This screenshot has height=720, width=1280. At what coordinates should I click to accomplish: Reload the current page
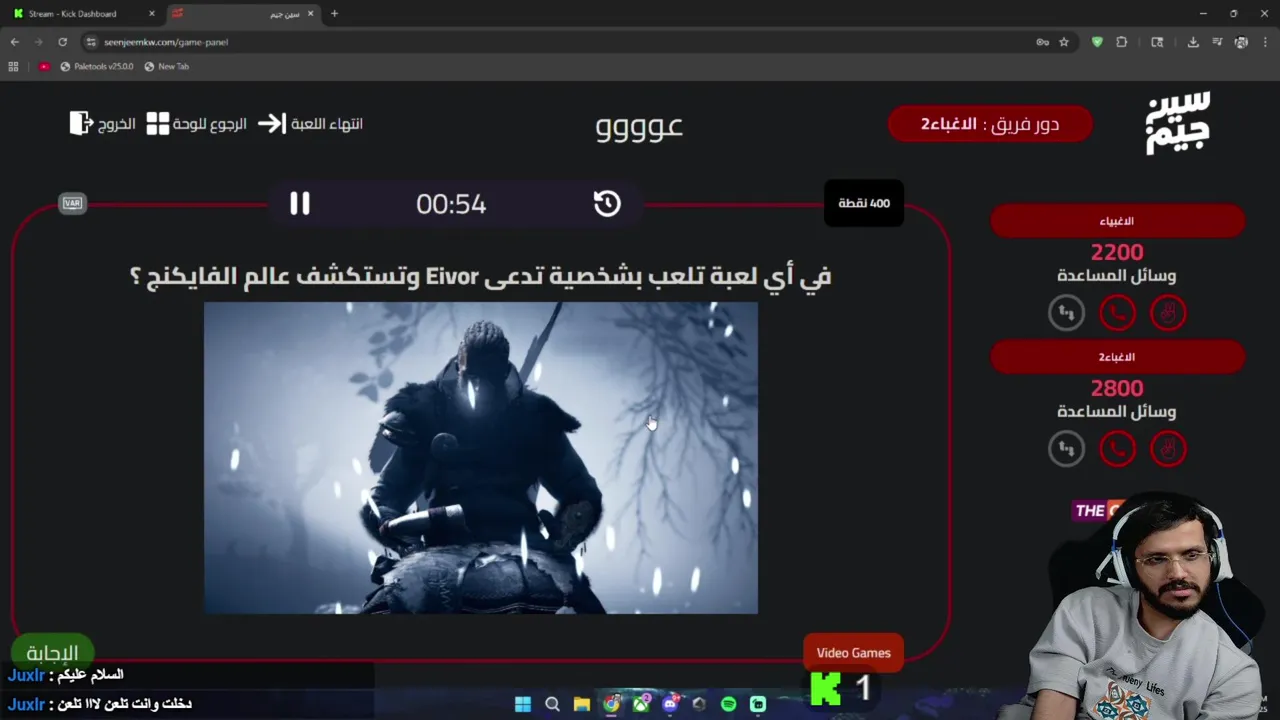pyautogui.click(x=62, y=42)
